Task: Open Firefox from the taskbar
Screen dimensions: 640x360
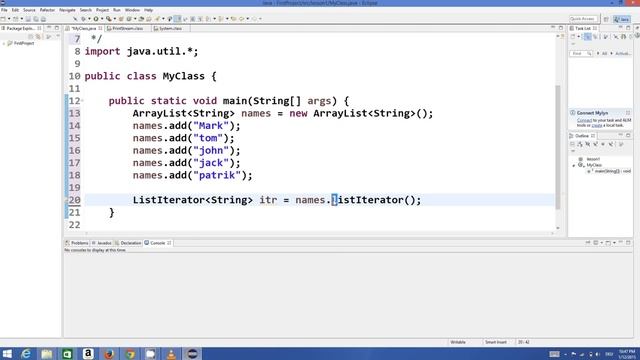Action: [109, 353]
